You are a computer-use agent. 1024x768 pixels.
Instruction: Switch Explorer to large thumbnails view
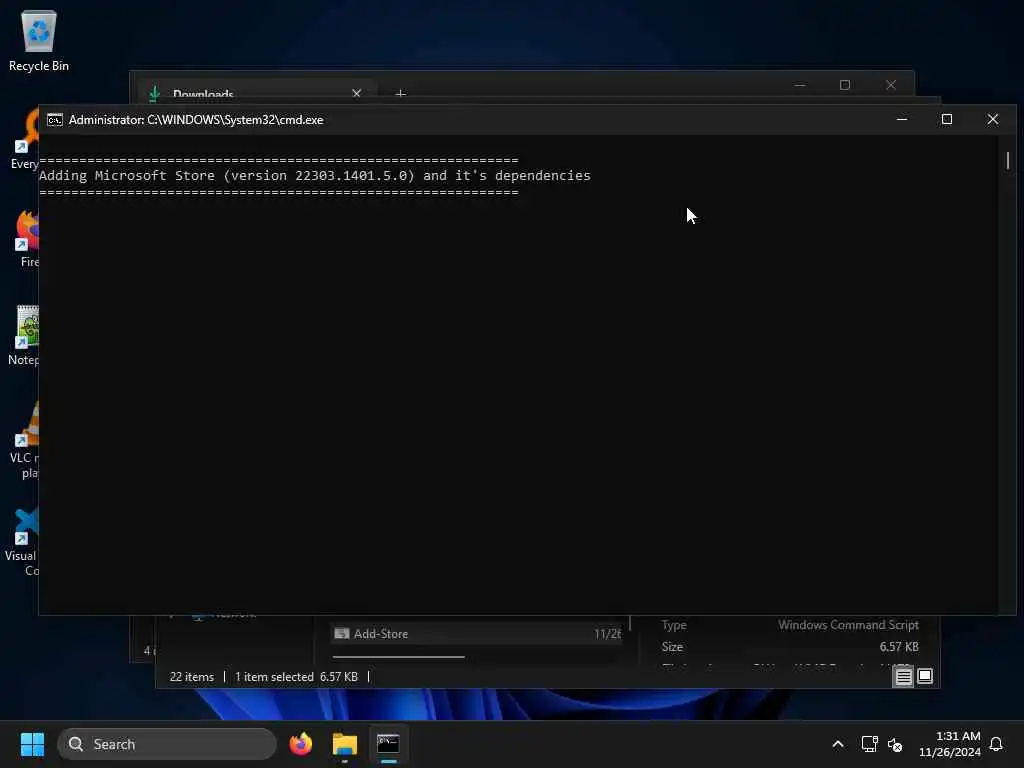[925, 677]
